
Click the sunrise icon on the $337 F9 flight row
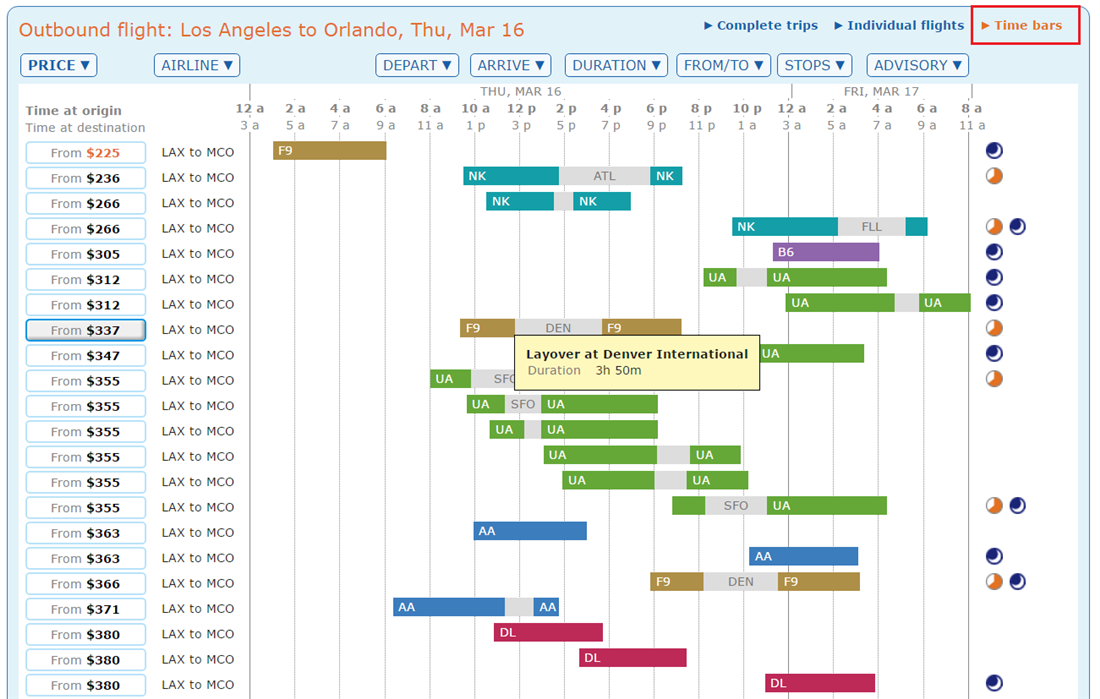coord(995,327)
